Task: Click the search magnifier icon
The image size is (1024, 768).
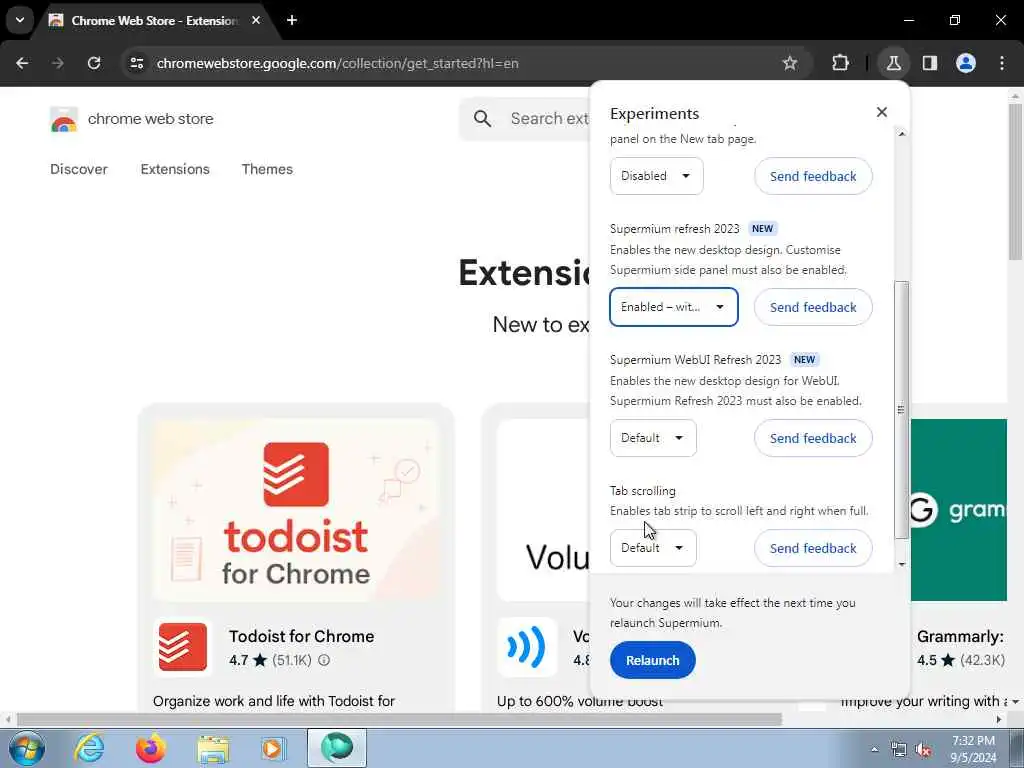Action: click(482, 118)
